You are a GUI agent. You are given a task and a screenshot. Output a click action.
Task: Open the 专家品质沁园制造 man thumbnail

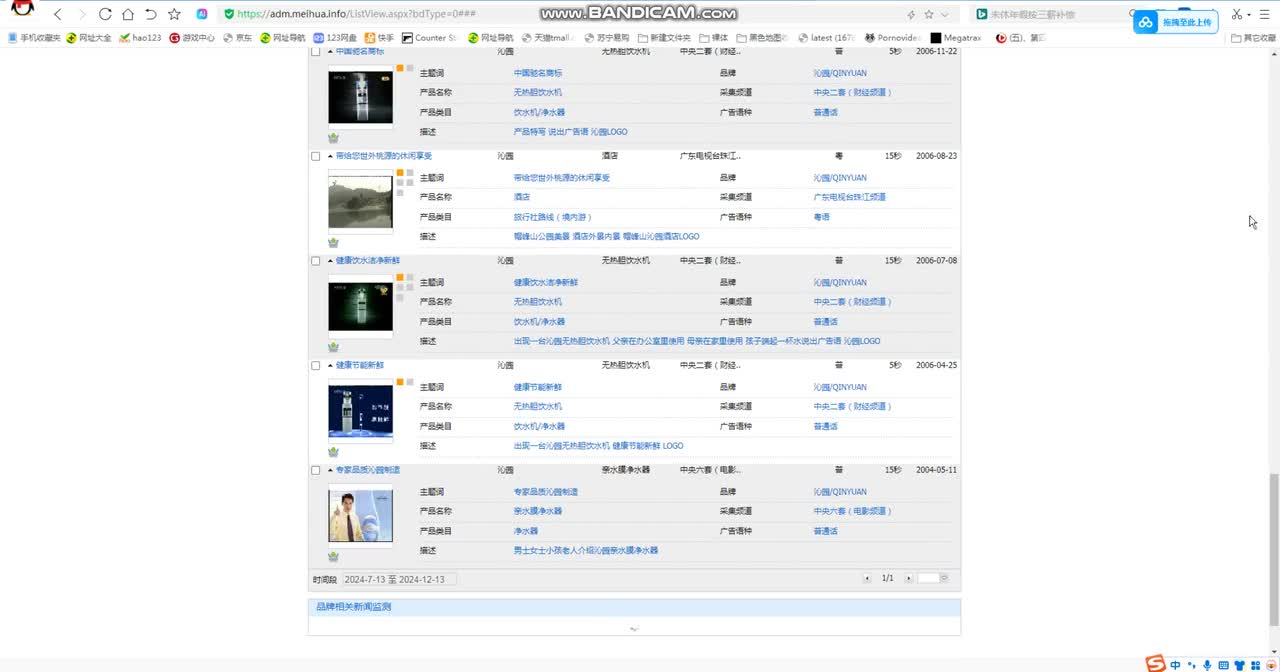[360, 515]
